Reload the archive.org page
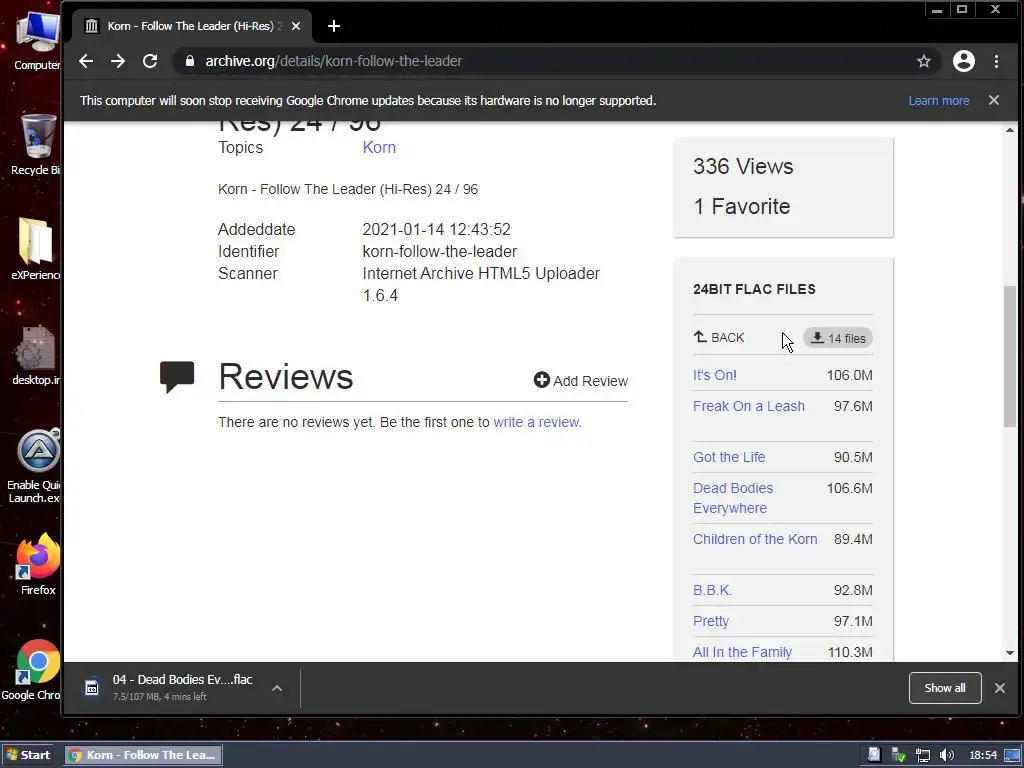 pyautogui.click(x=150, y=61)
